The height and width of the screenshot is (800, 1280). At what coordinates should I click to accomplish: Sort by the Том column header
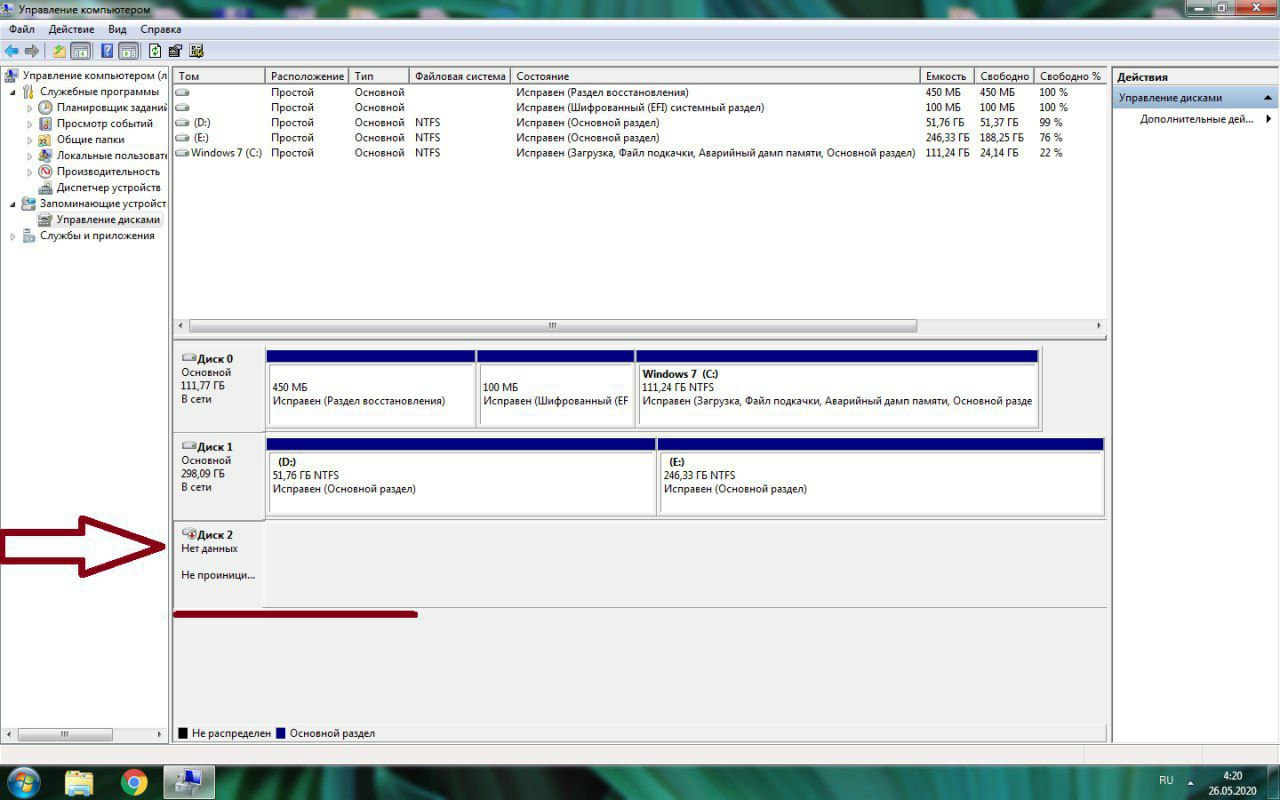pos(219,76)
